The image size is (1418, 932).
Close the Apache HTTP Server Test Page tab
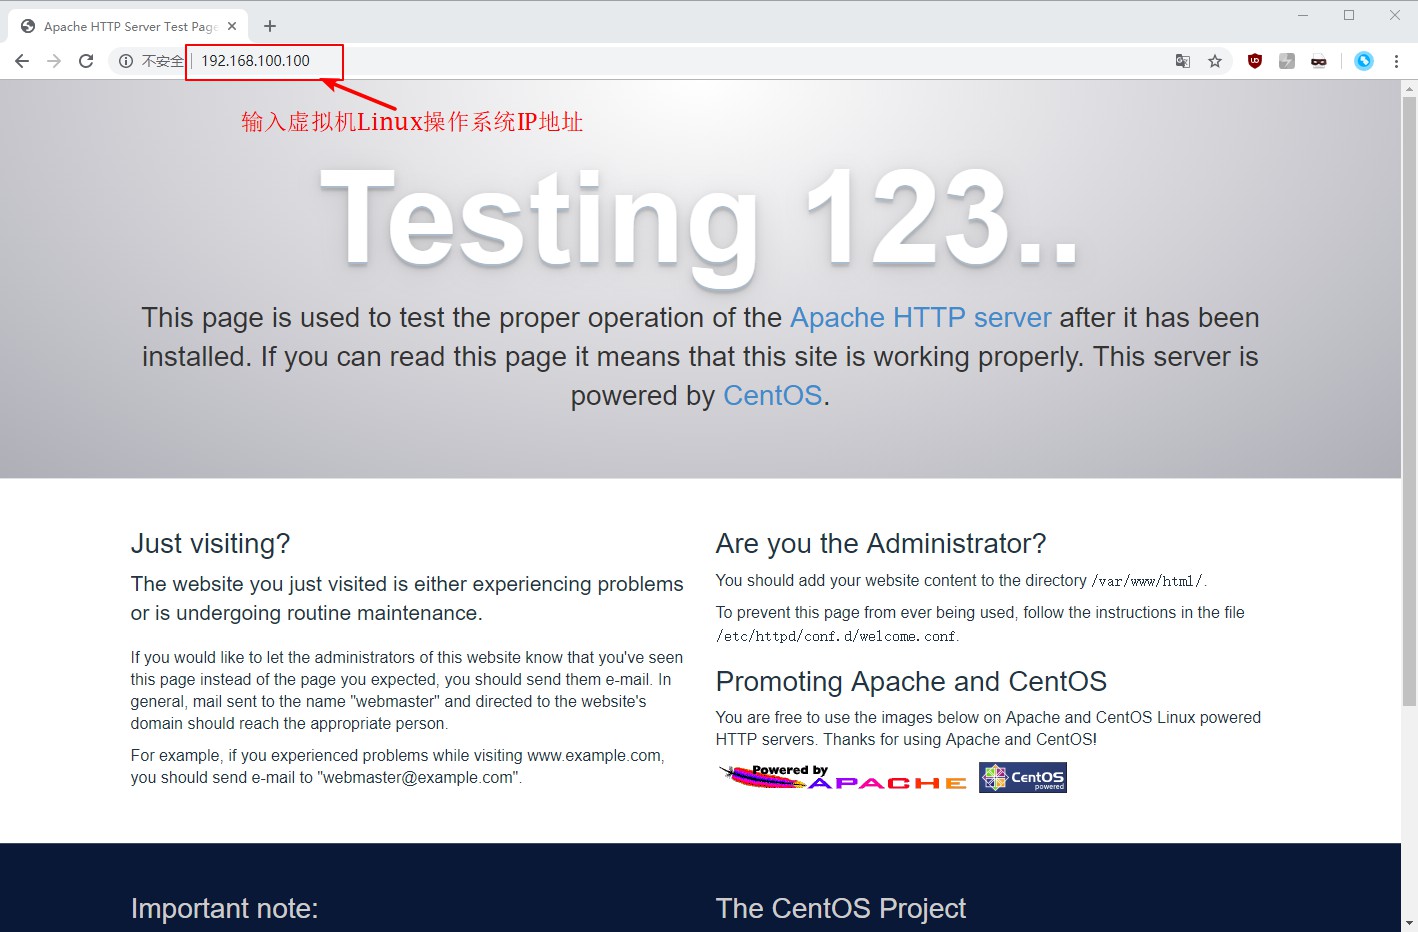pyautogui.click(x=232, y=26)
